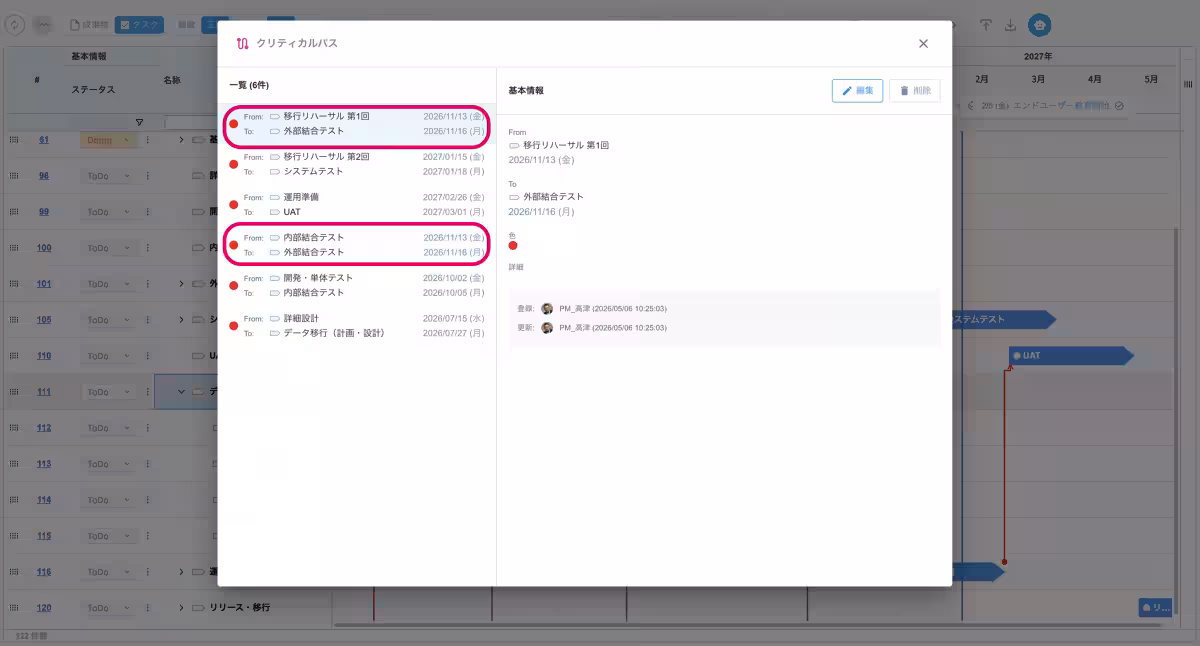The image size is (1200, 646).
Task: Open the robot assistant avatar icon
Action: point(1040,24)
